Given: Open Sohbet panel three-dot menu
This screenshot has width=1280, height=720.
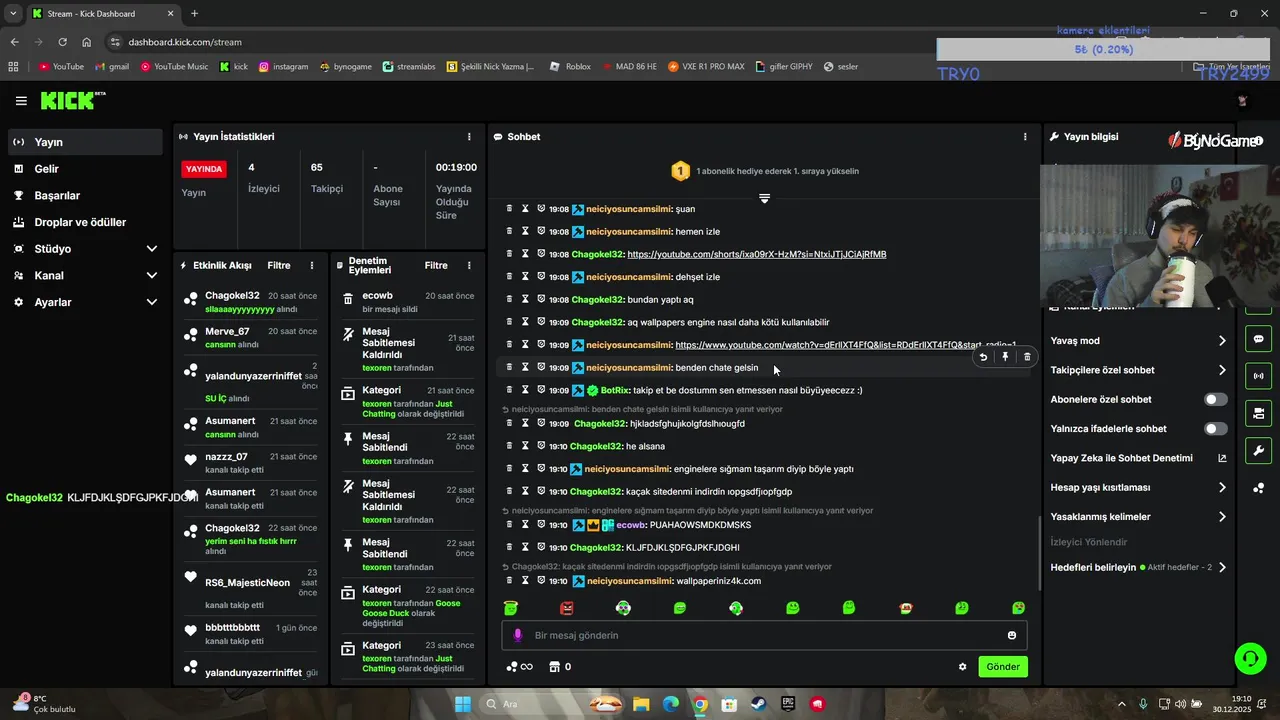Looking at the screenshot, I should (x=1025, y=137).
